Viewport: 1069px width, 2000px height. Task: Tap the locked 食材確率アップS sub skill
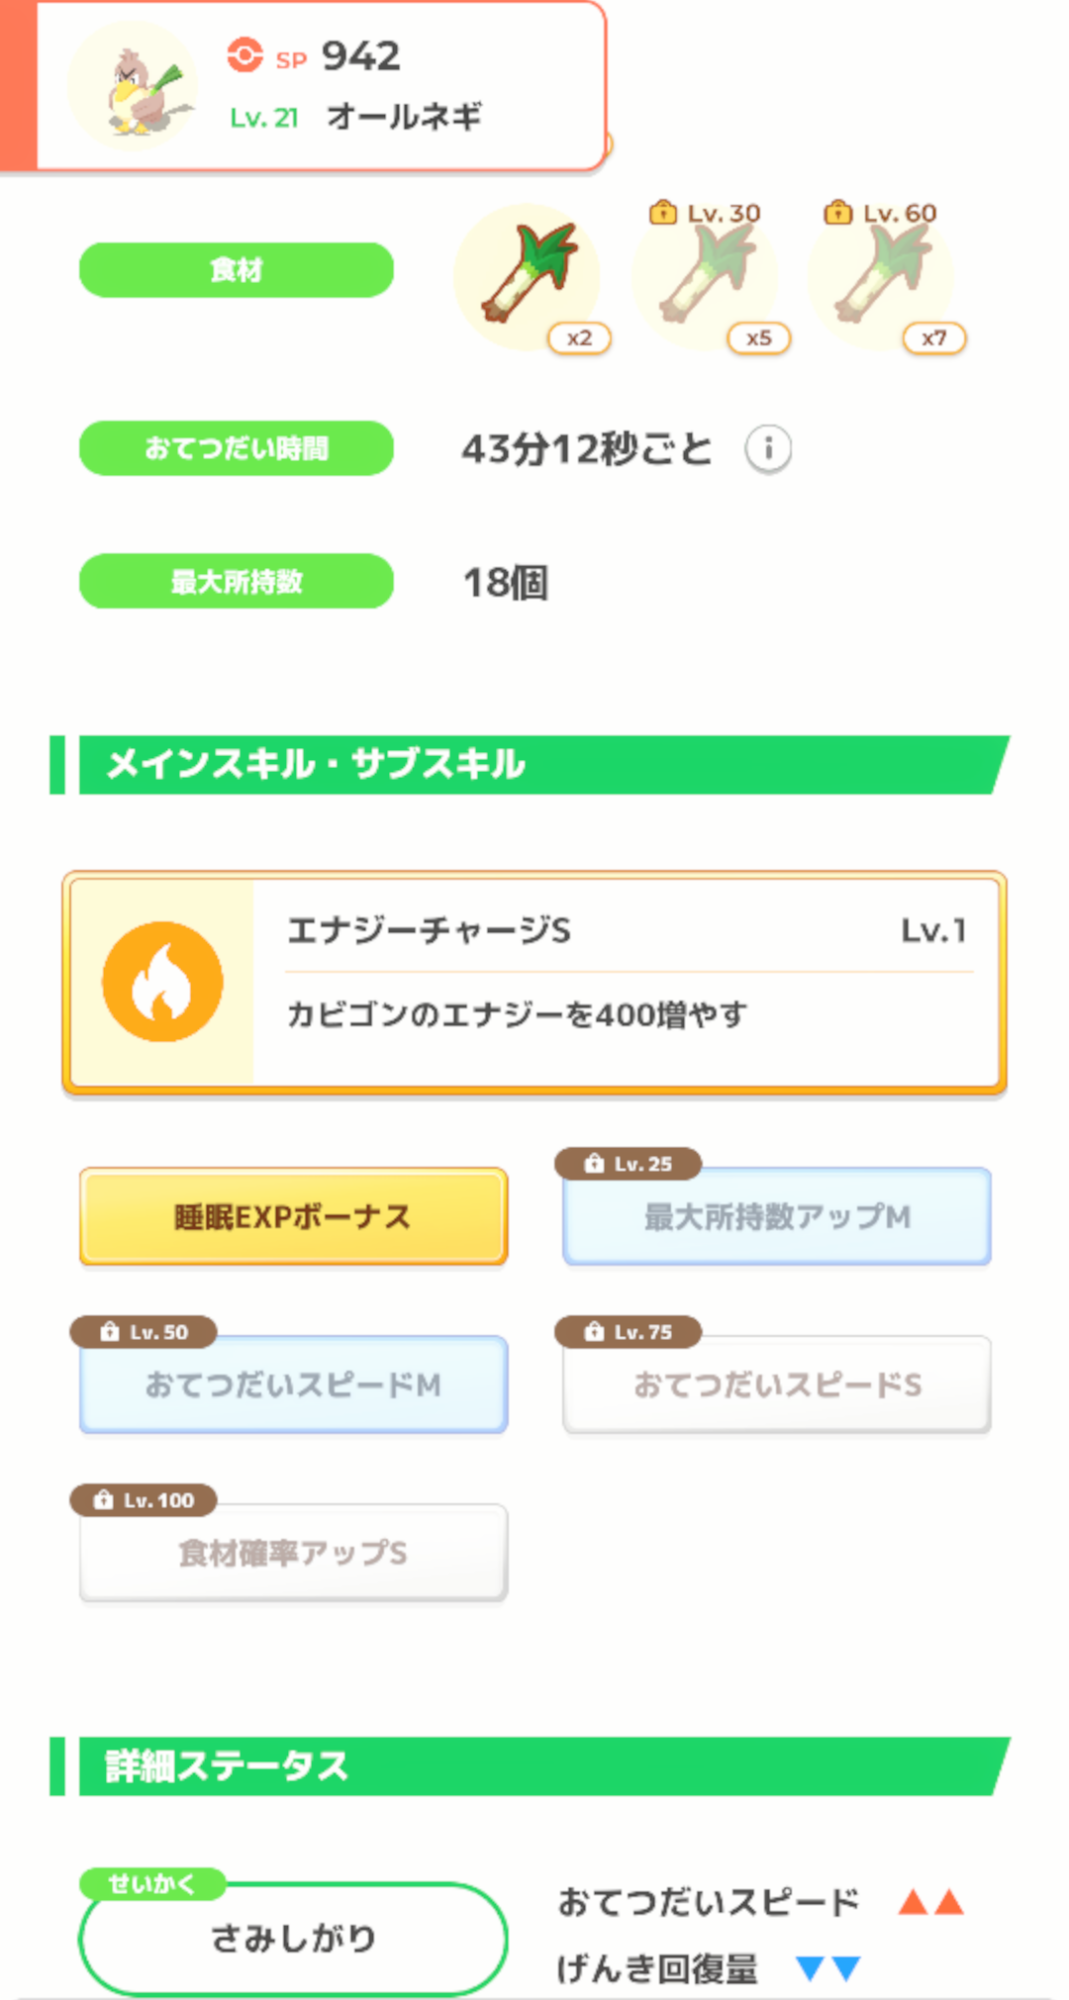[x=293, y=1552]
